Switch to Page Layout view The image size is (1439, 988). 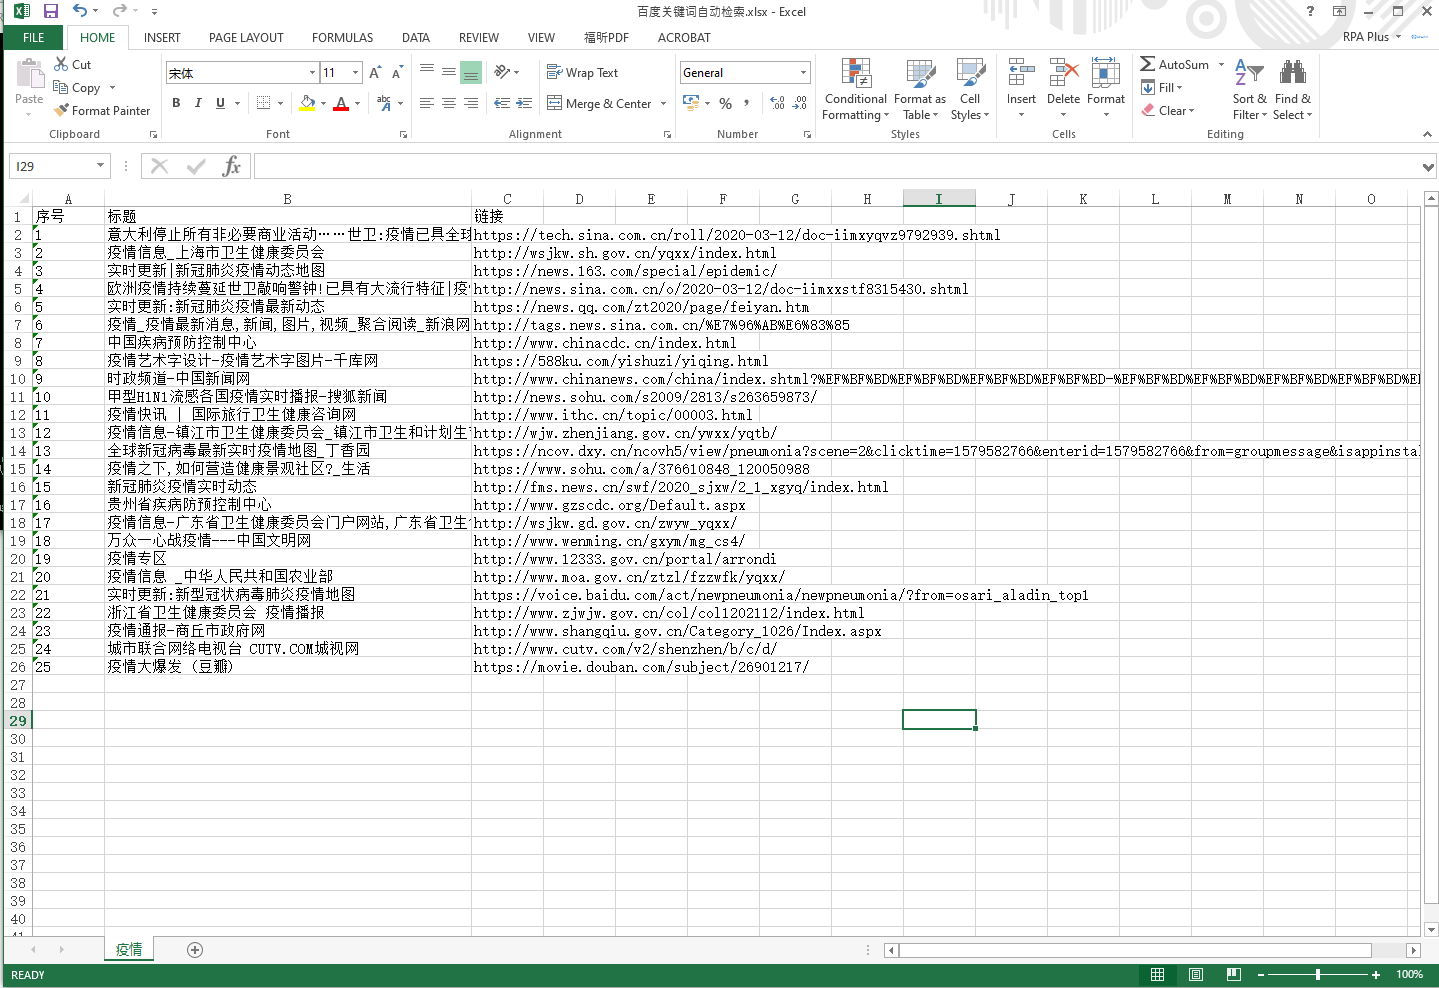tap(1196, 975)
